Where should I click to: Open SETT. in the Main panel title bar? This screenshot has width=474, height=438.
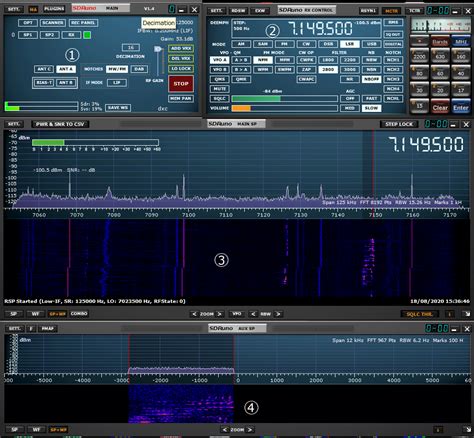tap(14, 9)
